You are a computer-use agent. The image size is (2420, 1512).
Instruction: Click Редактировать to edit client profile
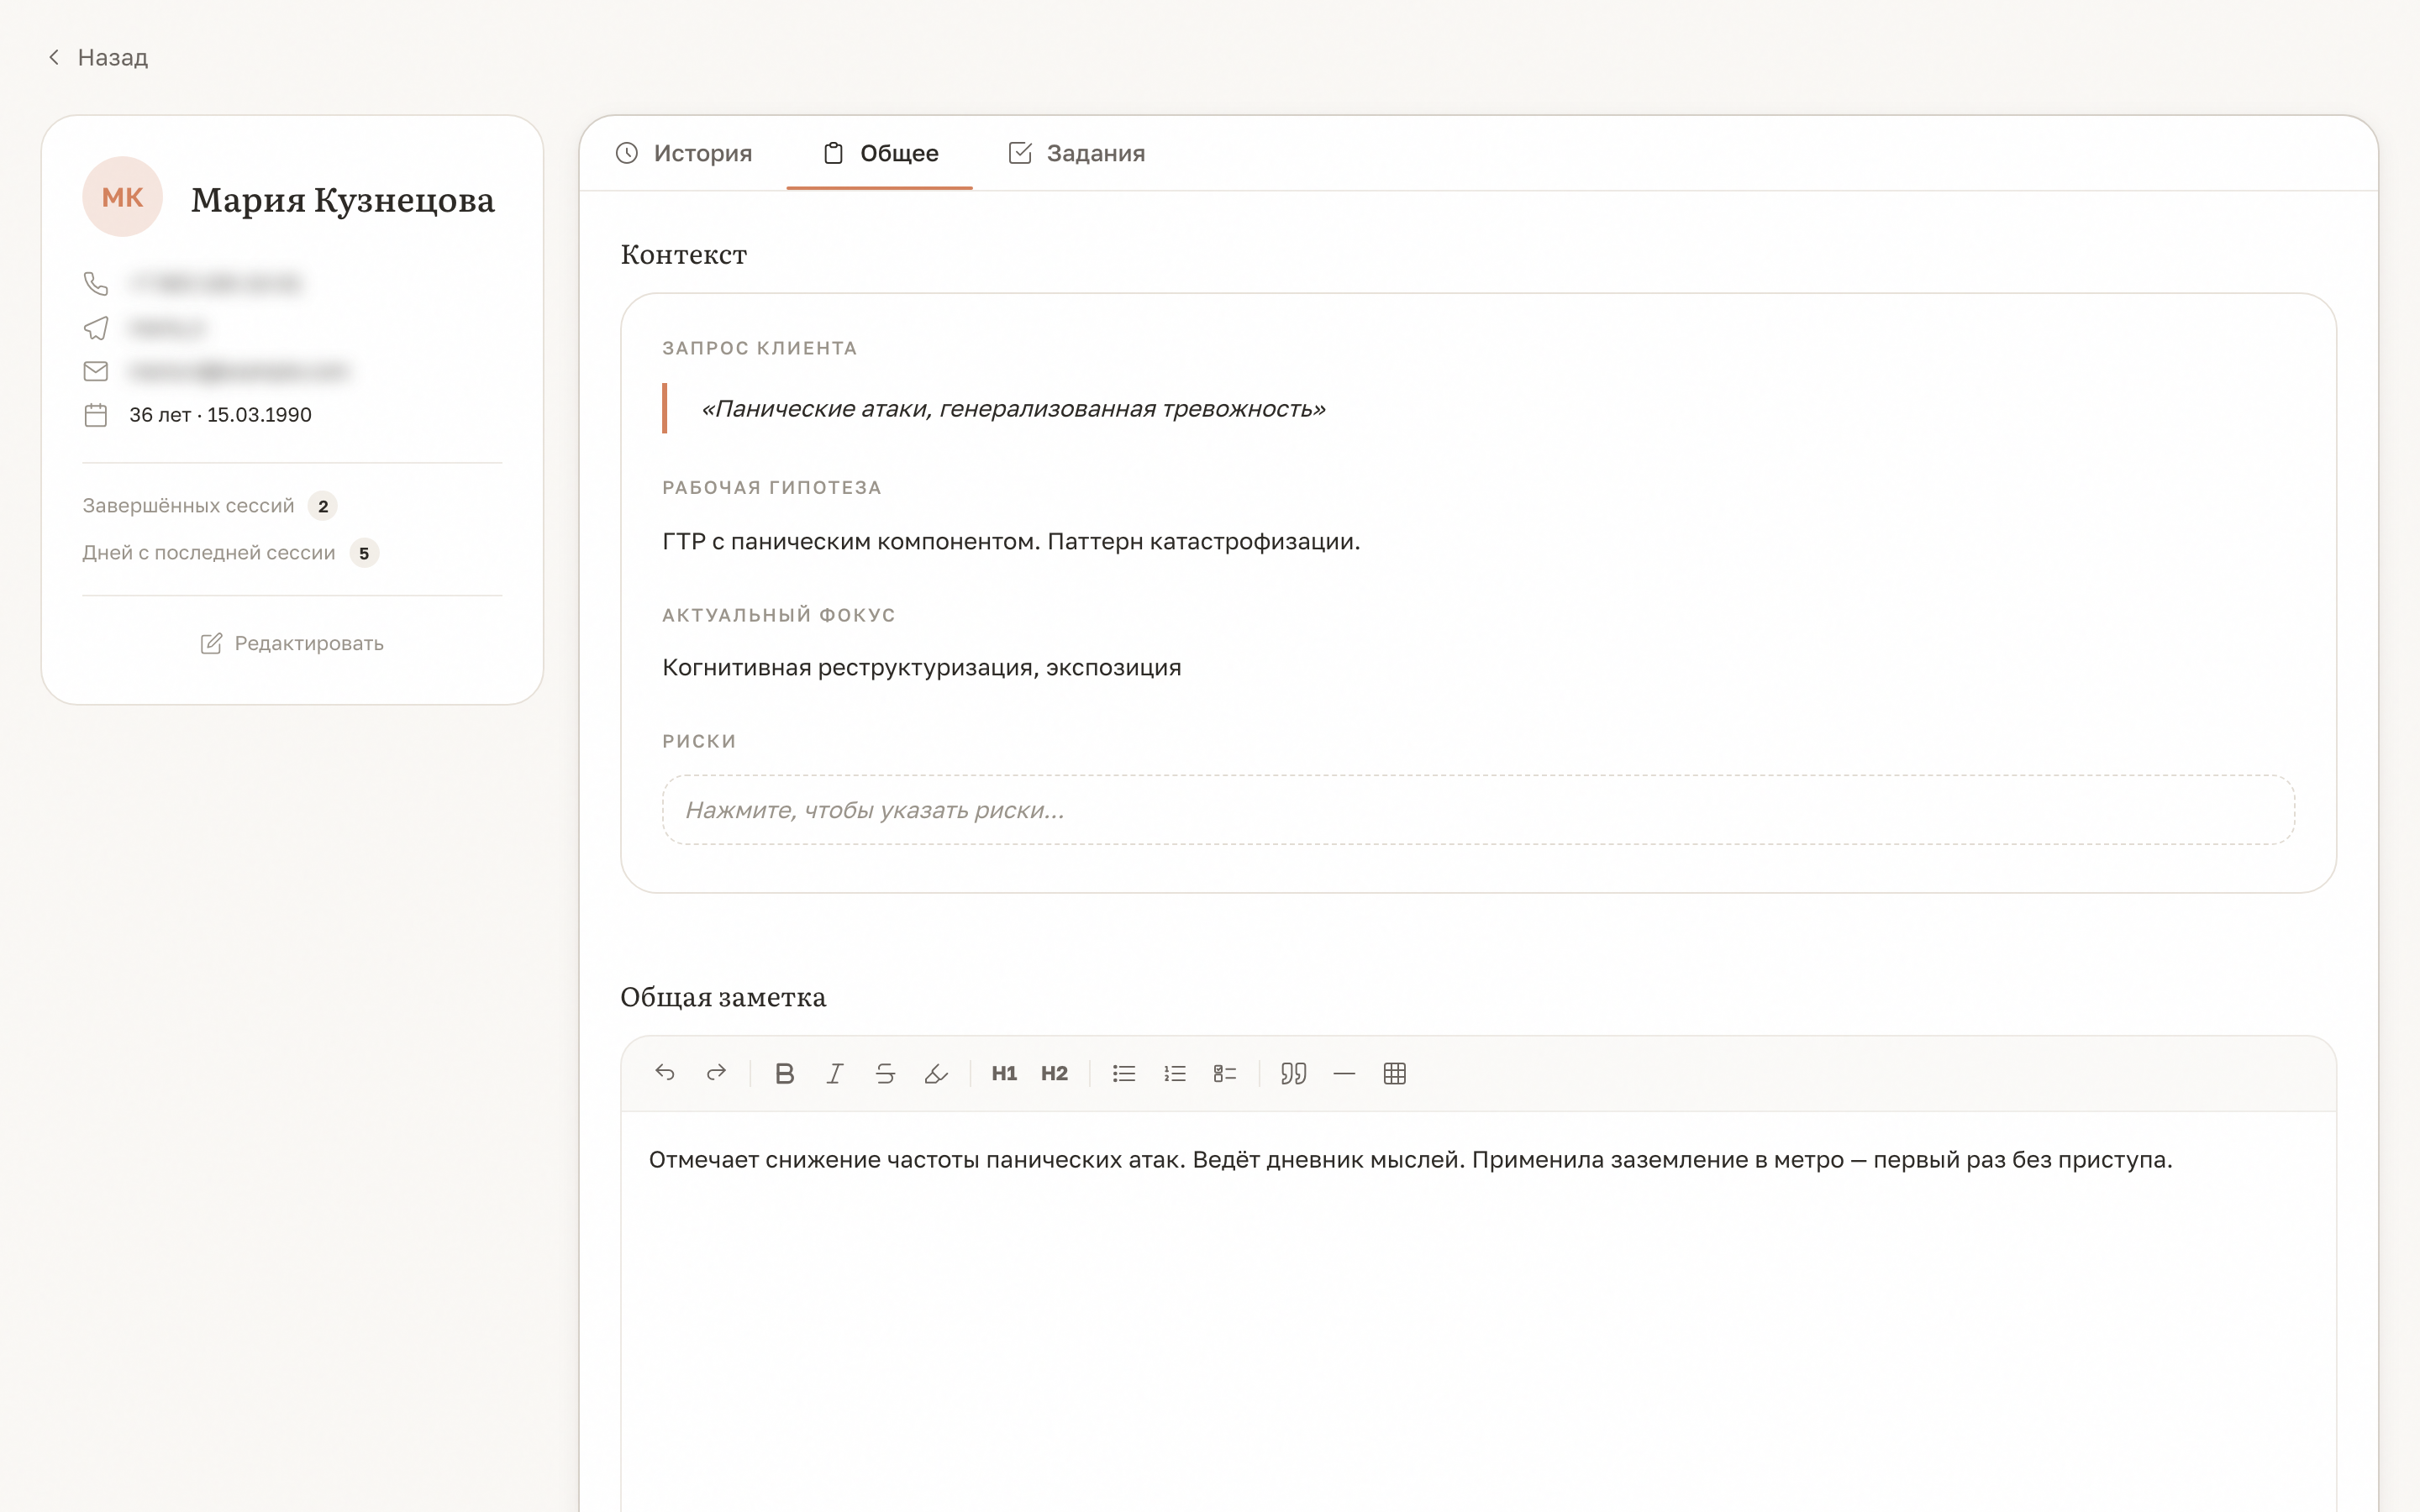[292, 643]
